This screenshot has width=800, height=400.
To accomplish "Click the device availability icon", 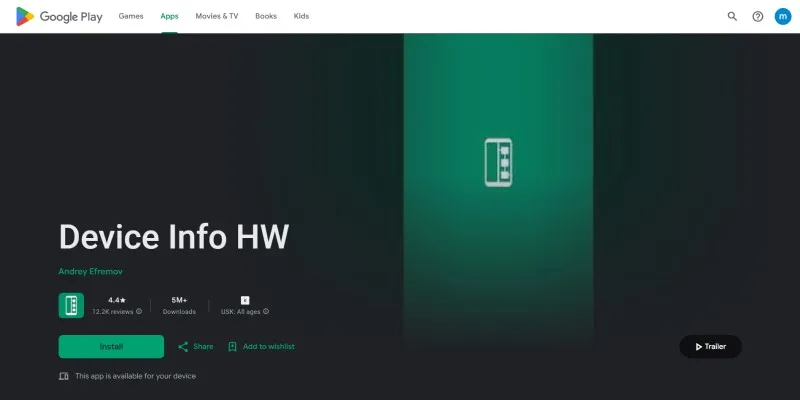I will click(x=64, y=376).
